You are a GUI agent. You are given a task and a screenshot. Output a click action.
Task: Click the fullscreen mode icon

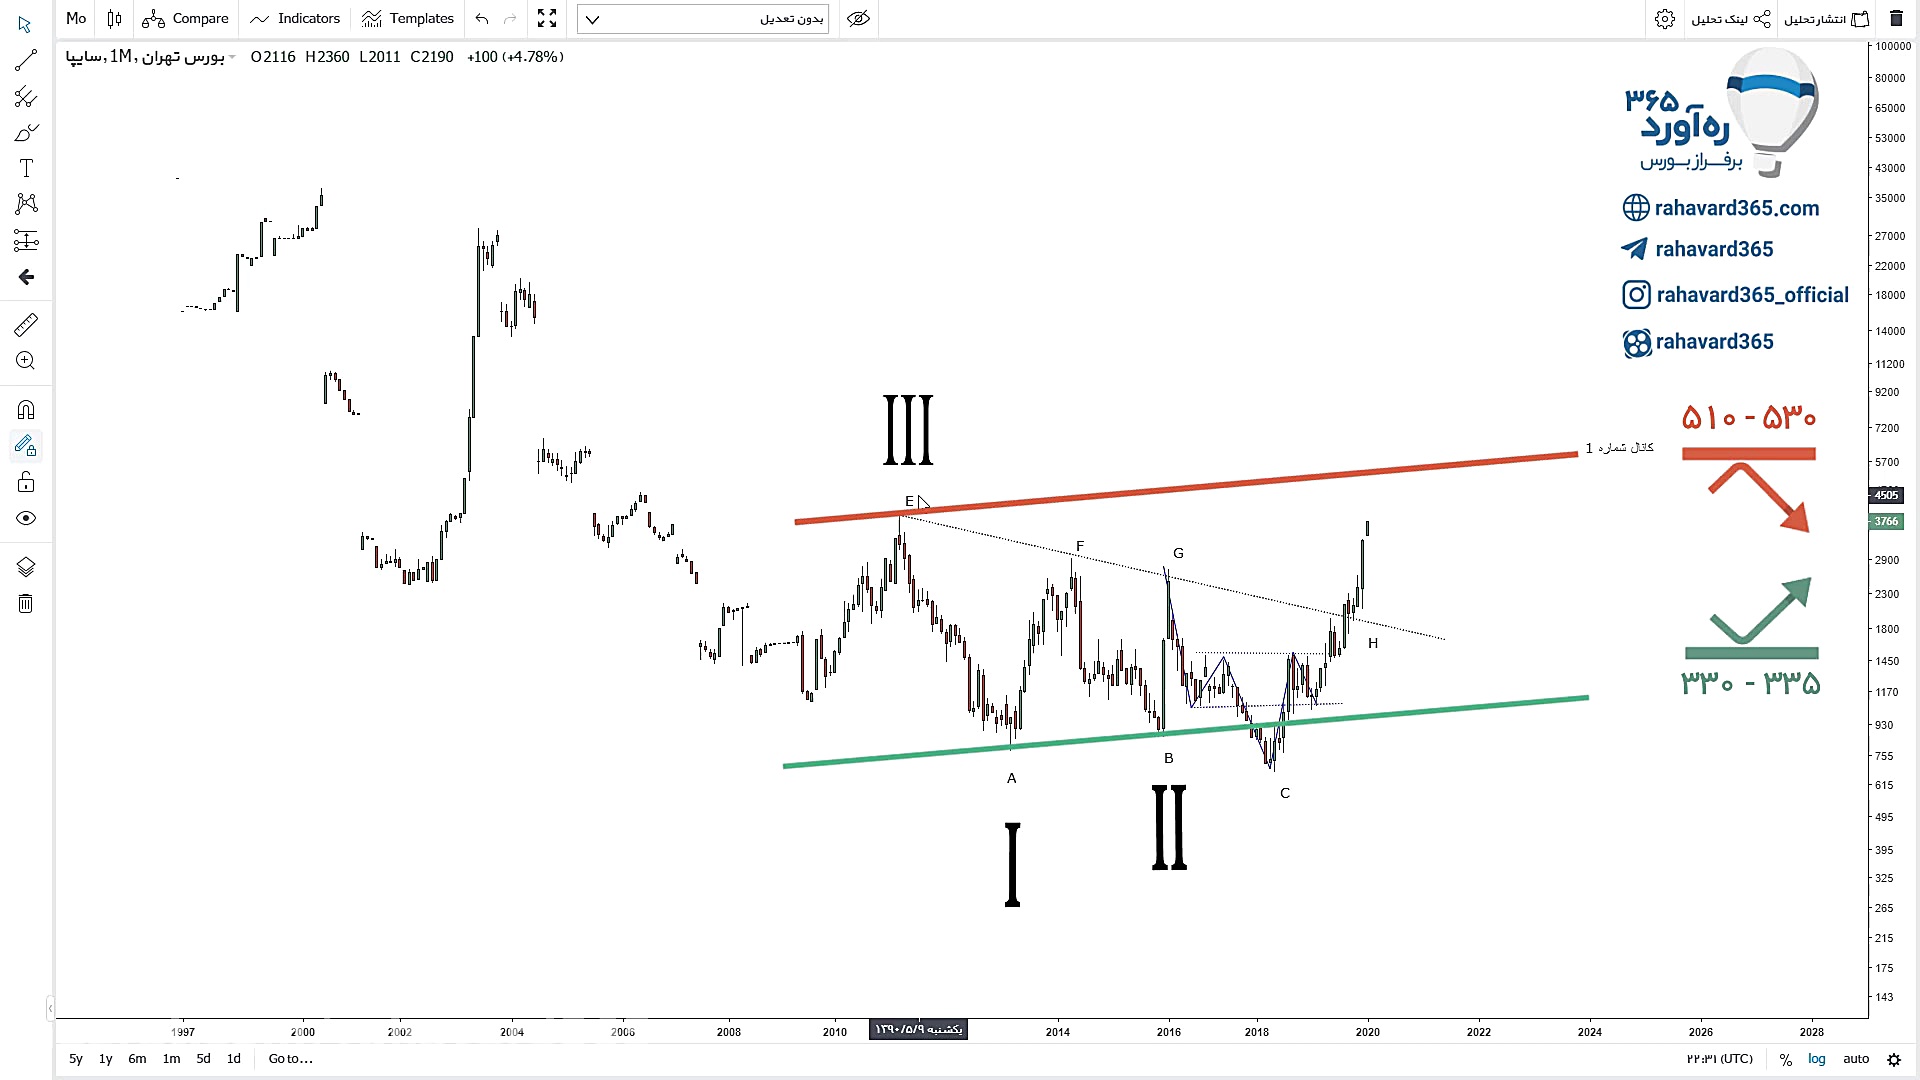pyautogui.click(x=547, y=18)
